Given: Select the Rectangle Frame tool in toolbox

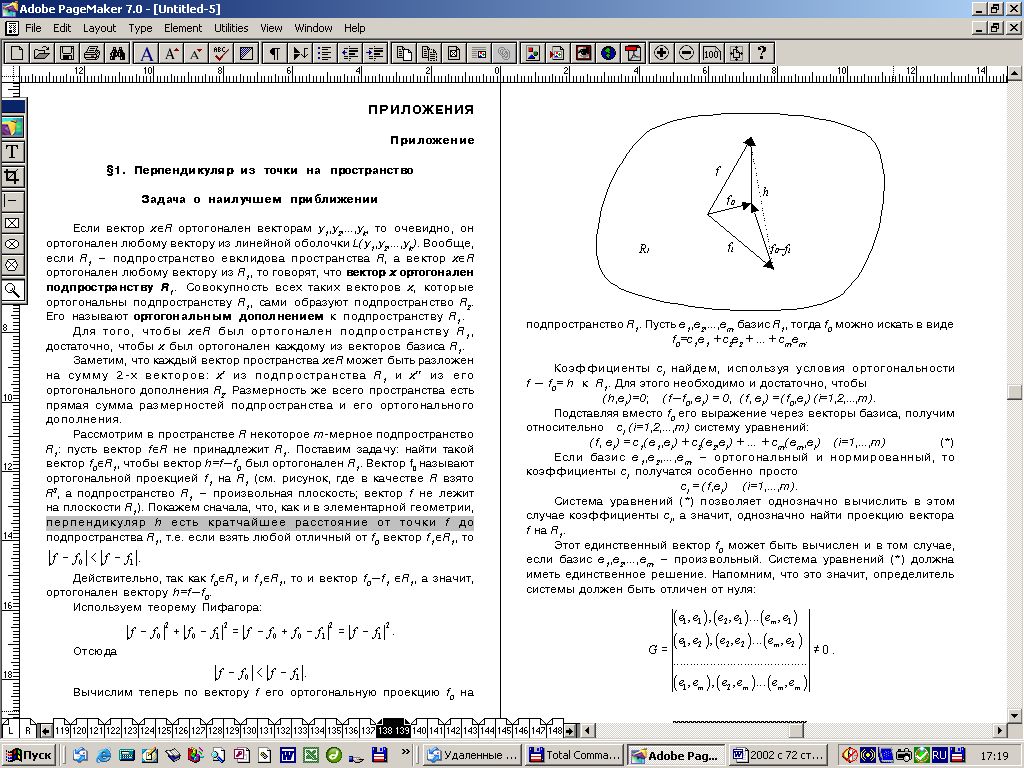Looking at the screenshot, I should pos(12,223).
